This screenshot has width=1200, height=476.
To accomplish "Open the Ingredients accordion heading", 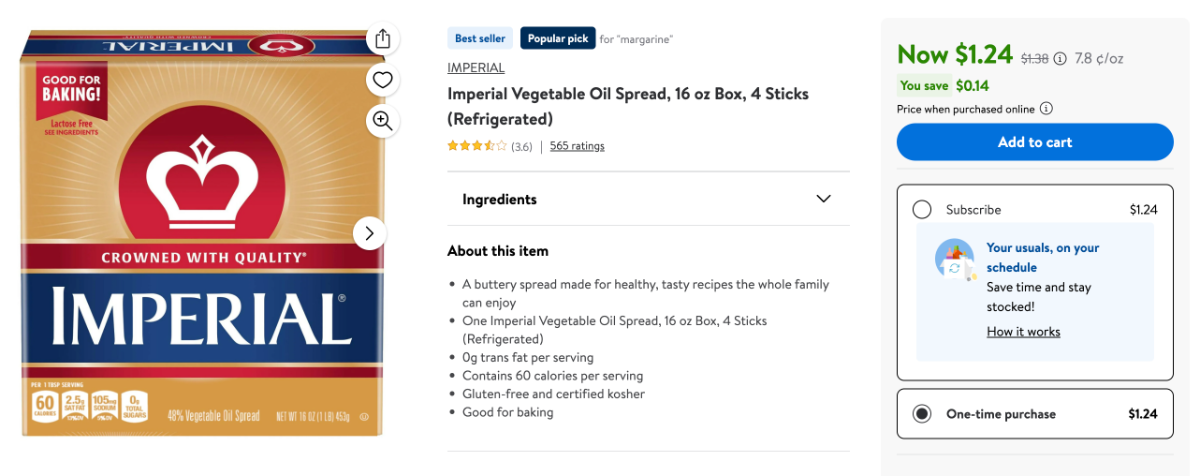I will point(500,199).
